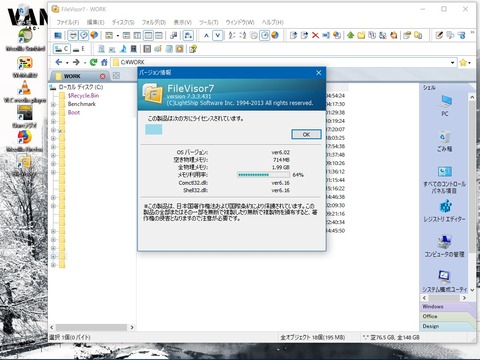
Task: Open コンピュータの管理 in shell panel
Action: [x=445, y=246]
